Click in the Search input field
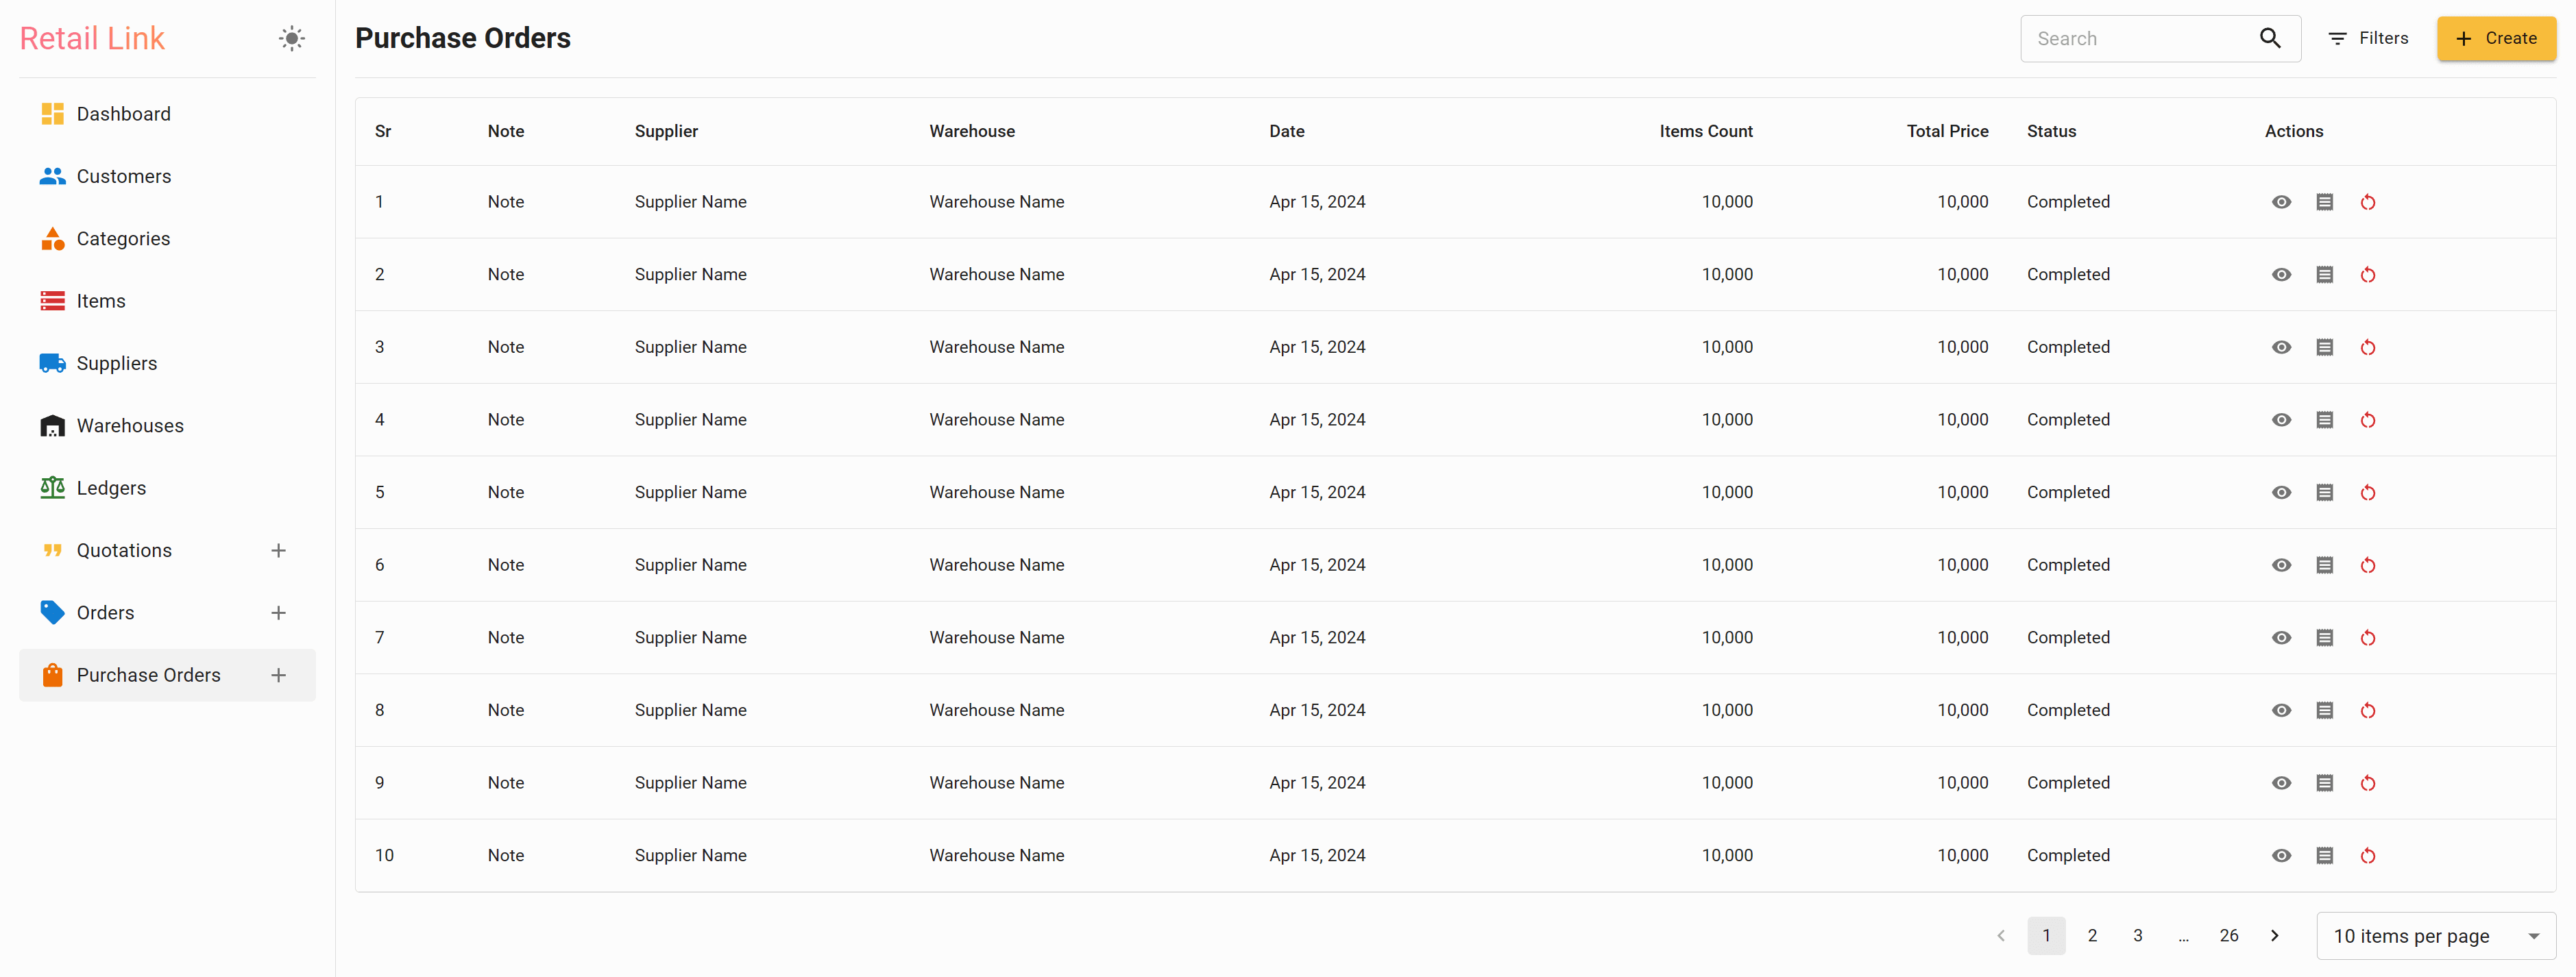This screenshot has width=2576, height=977. 2140,39
